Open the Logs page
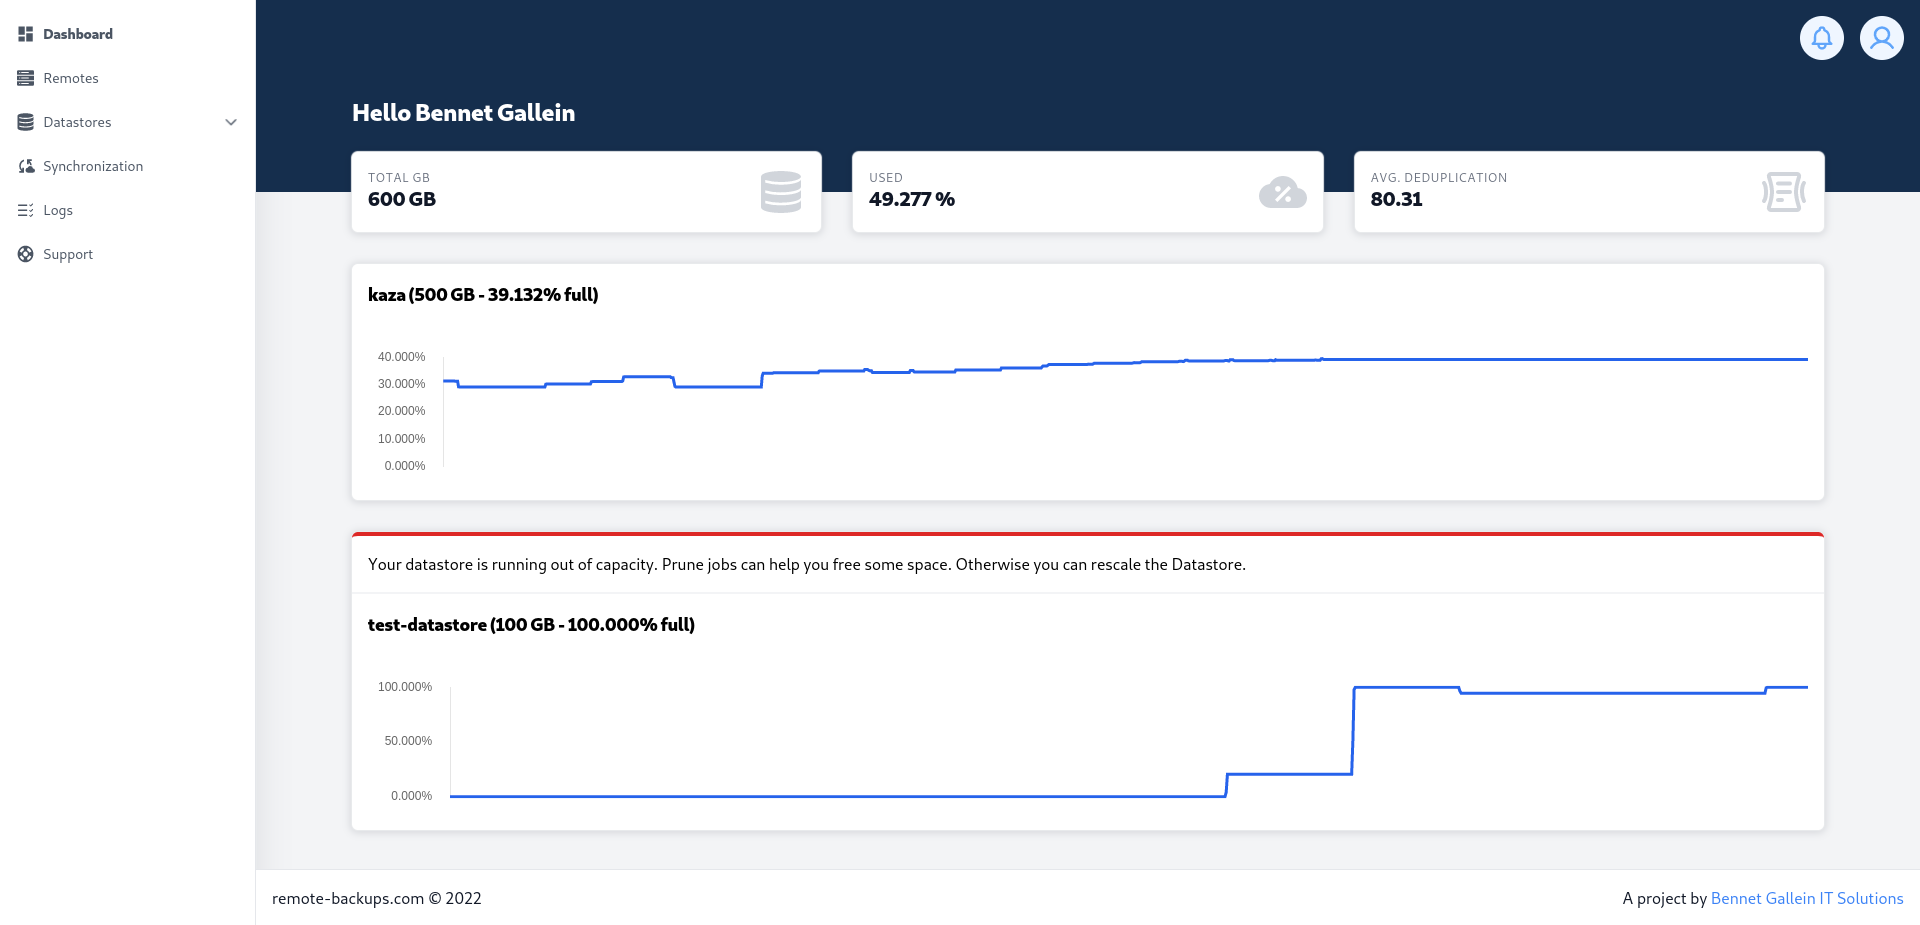The image size is (1920, 925). tap(58, 210)
